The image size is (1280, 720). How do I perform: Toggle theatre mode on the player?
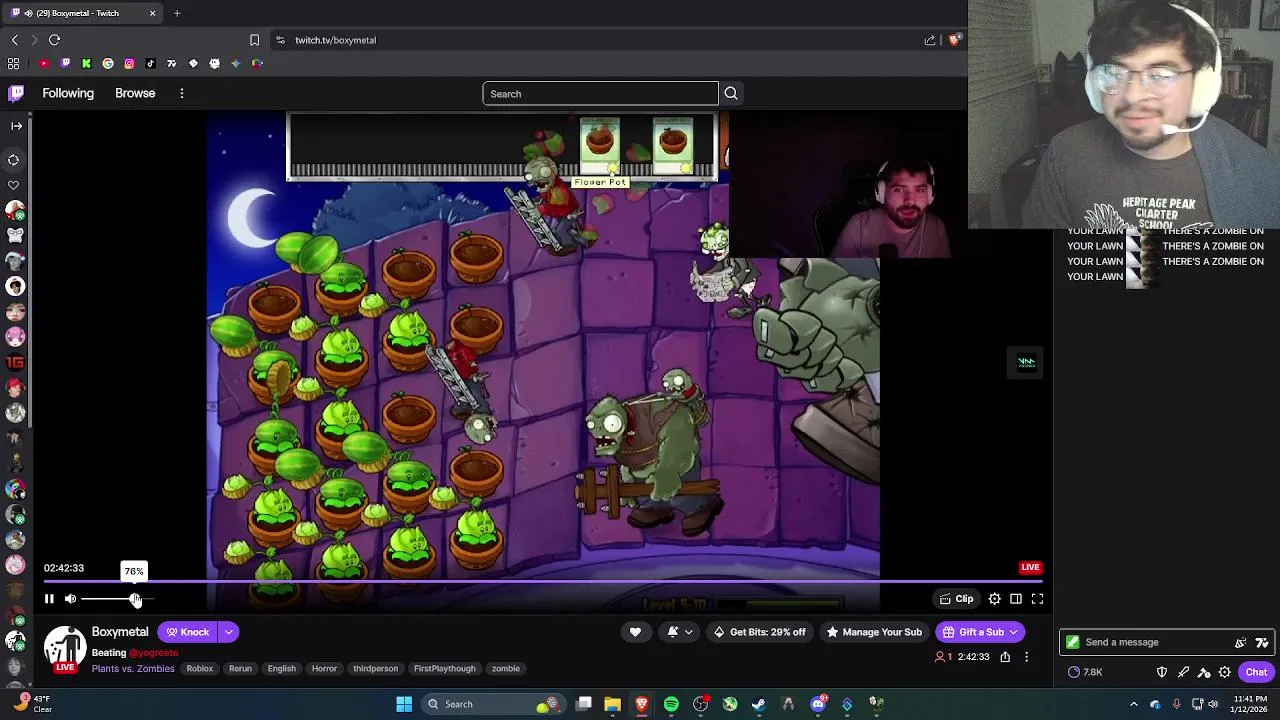click(1016, 599)
